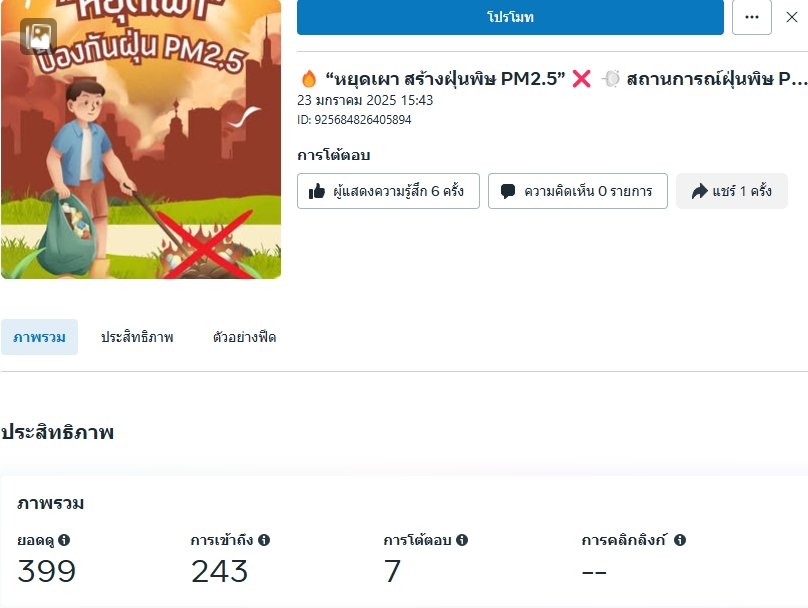
Task: Switch to the ตัวอย่างฟีด tab
Action: [244, 337]
